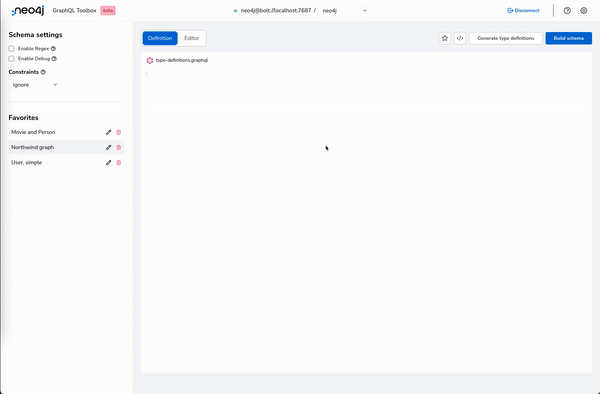The height and width of the screenshot is (394, 600).
Task: Click the Disconnect link
Action: point(523,11)
